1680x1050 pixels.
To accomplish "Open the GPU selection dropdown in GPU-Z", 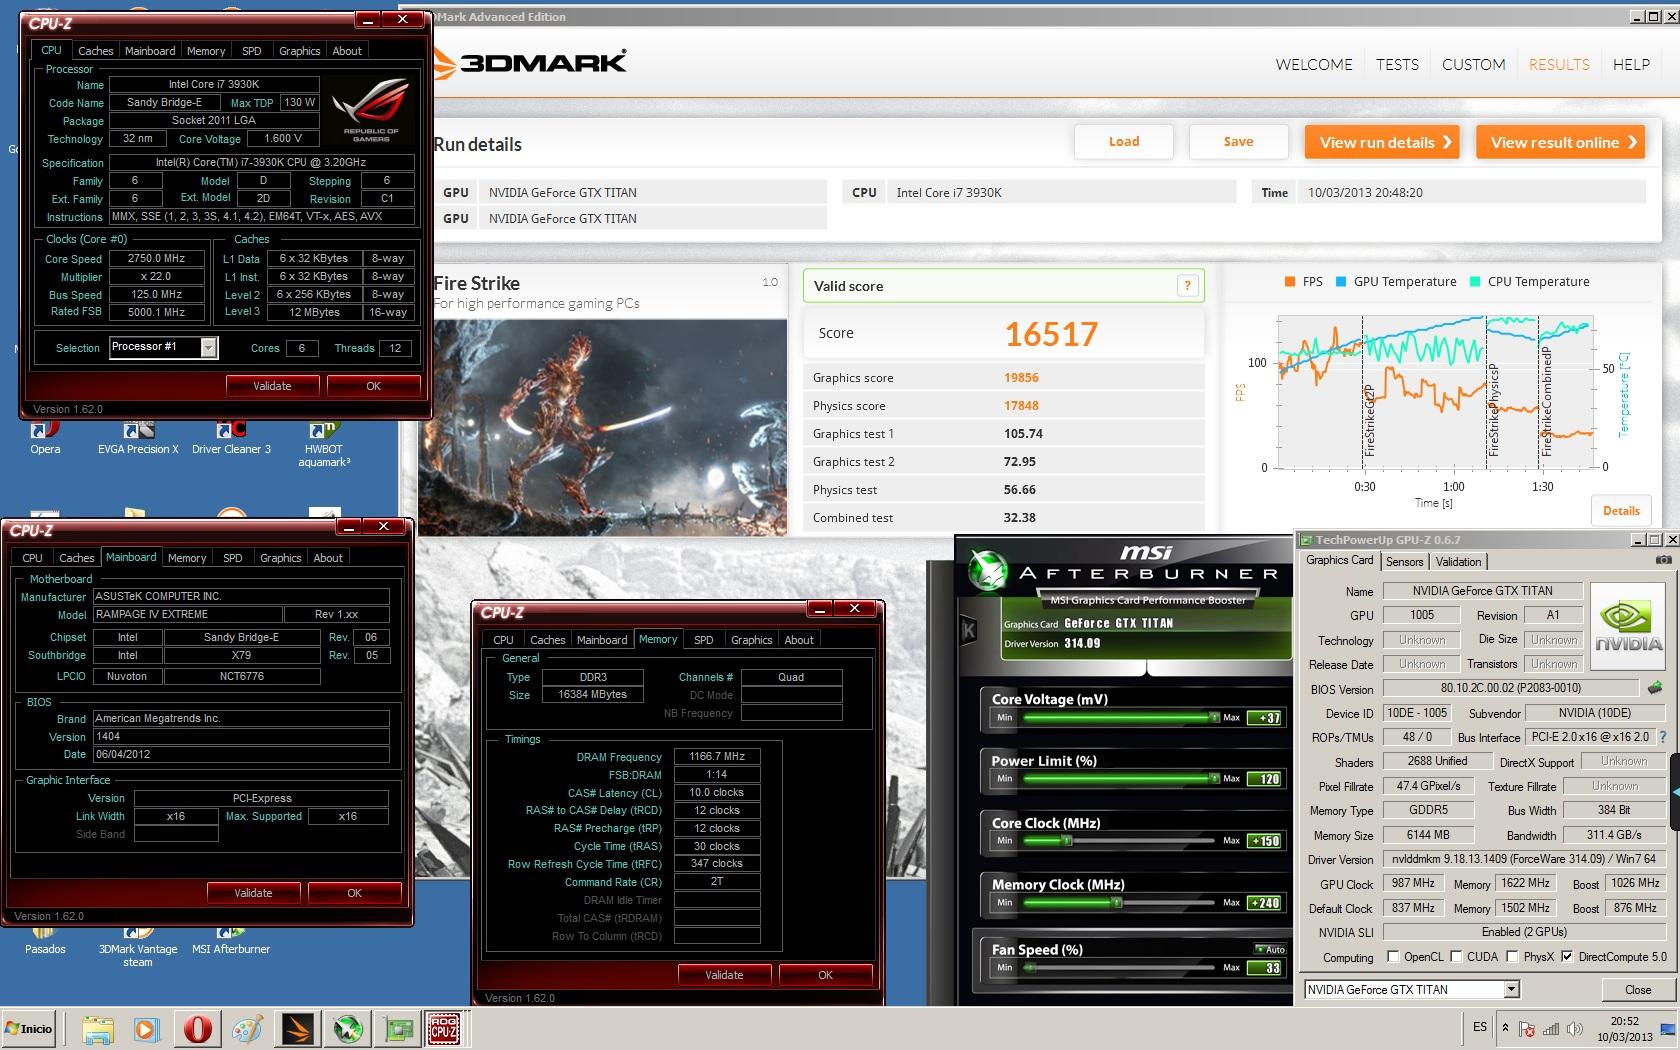I will click(1512, 990).
